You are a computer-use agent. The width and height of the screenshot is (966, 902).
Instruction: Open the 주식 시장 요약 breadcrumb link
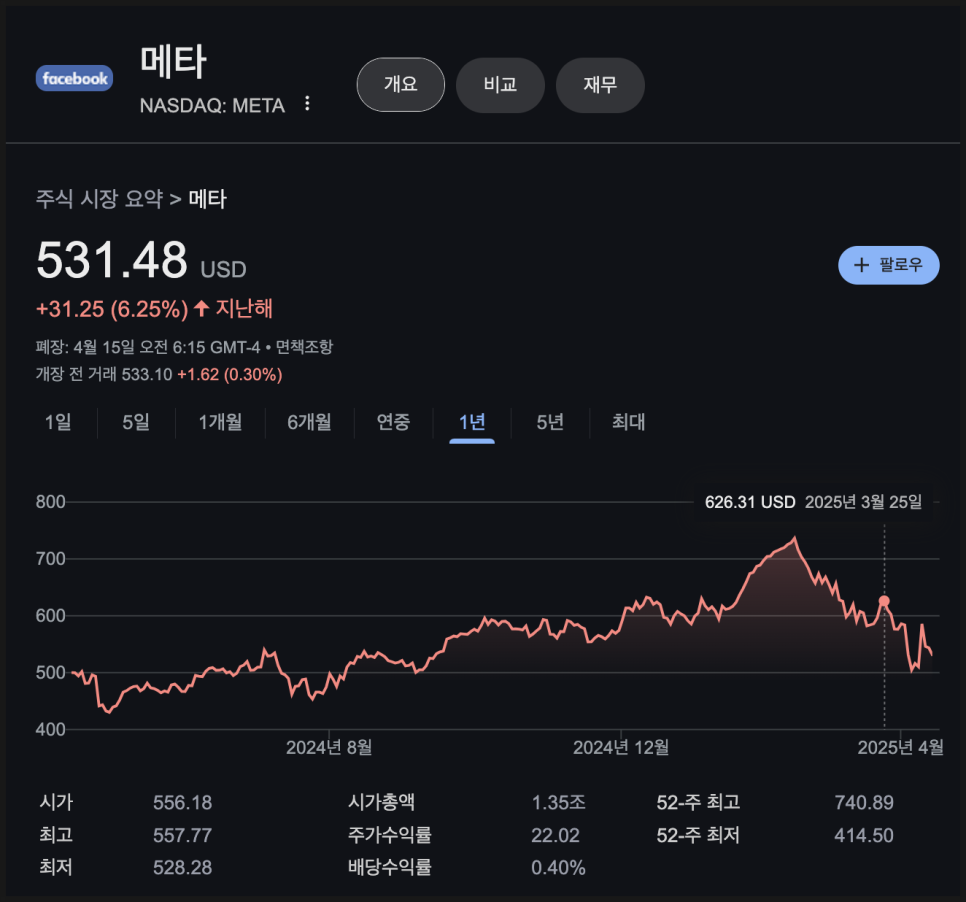[x=99, y=198]
